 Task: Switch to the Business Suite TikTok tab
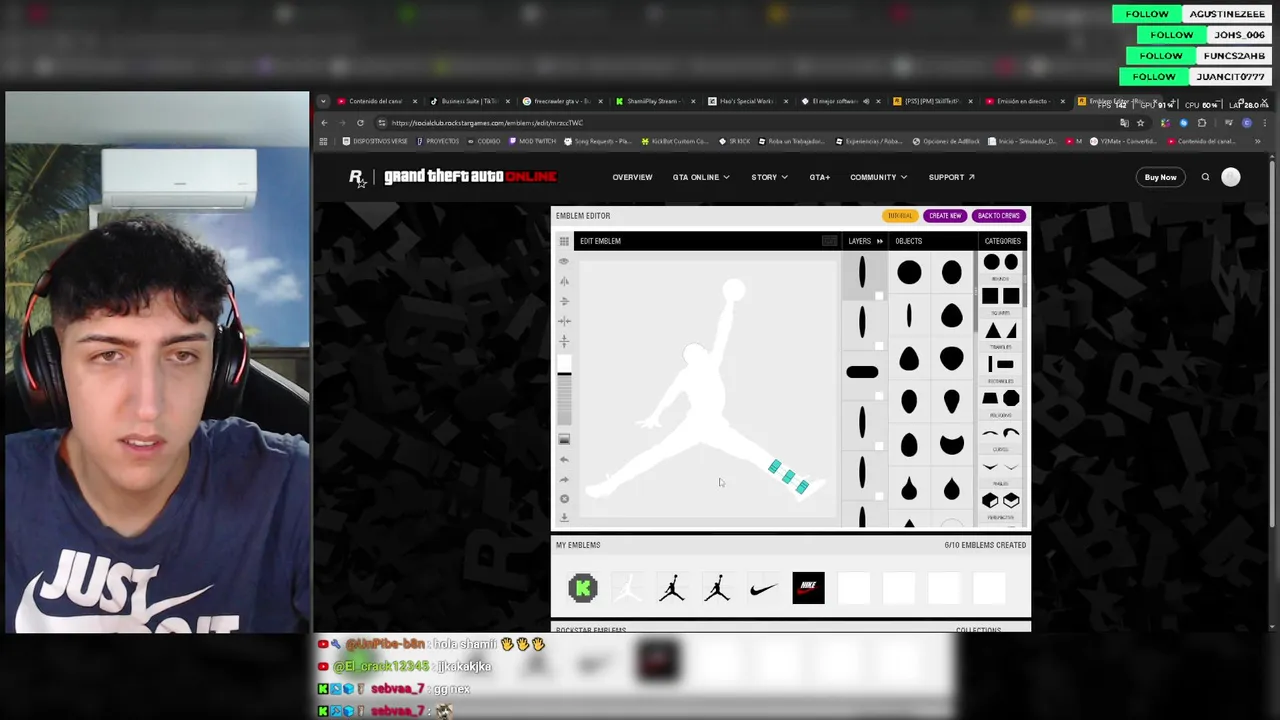pos(468,101)
